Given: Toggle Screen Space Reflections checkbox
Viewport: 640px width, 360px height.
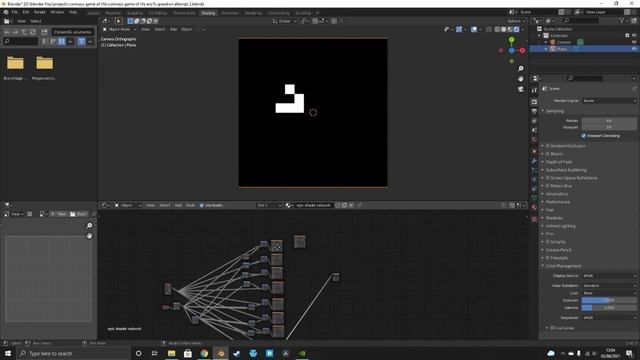Looking at the screenshot, I should pos(548,178).
